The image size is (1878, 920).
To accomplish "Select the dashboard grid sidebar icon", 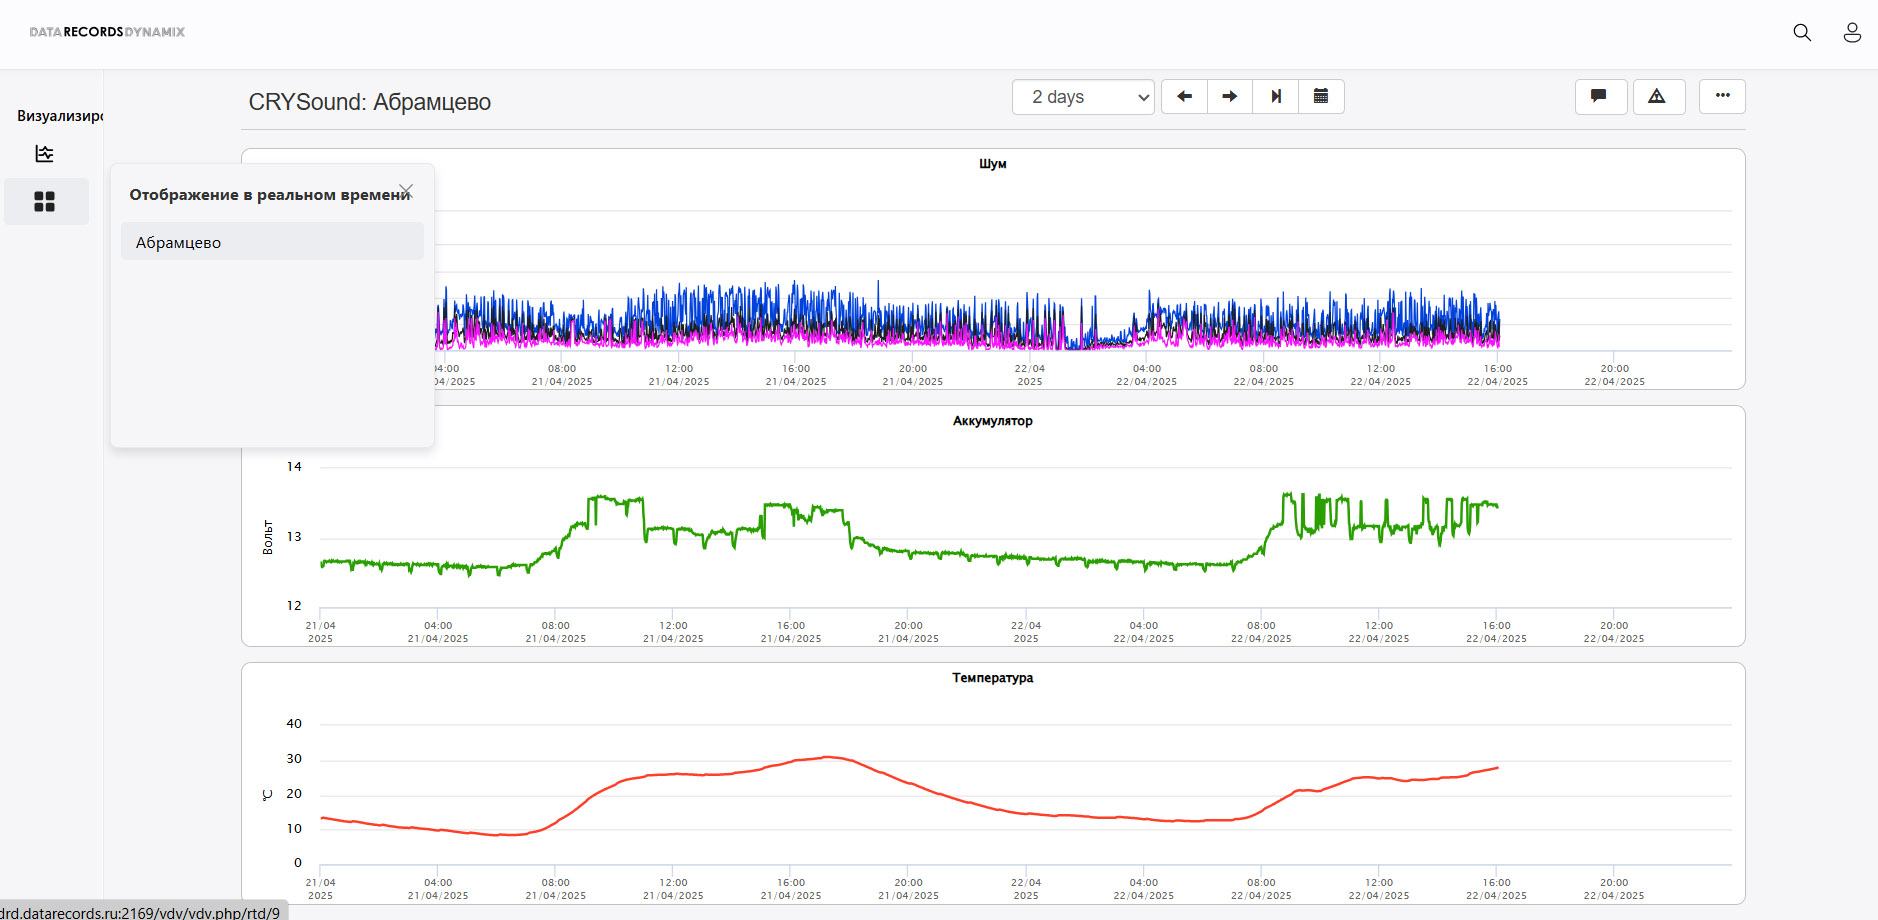I will 45,202.
